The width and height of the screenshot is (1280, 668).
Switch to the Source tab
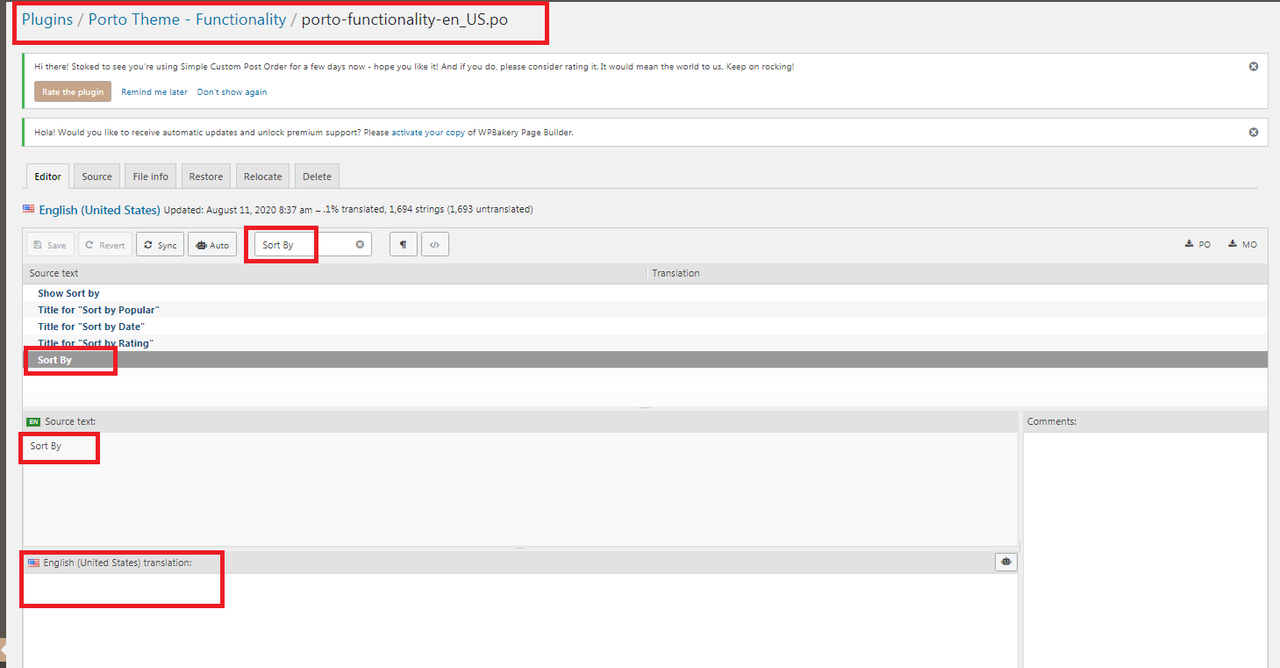[97, 176]
